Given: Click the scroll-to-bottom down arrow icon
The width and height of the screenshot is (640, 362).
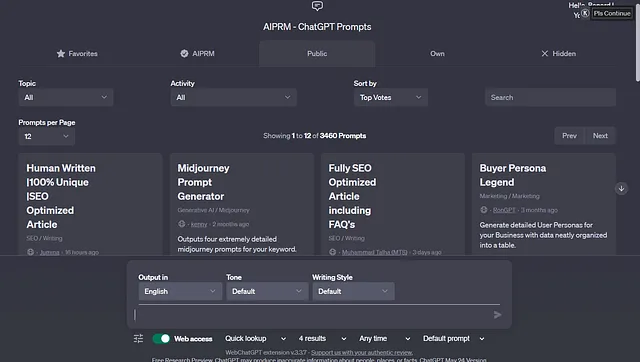Looking at the screenshot, I should 621,189.
